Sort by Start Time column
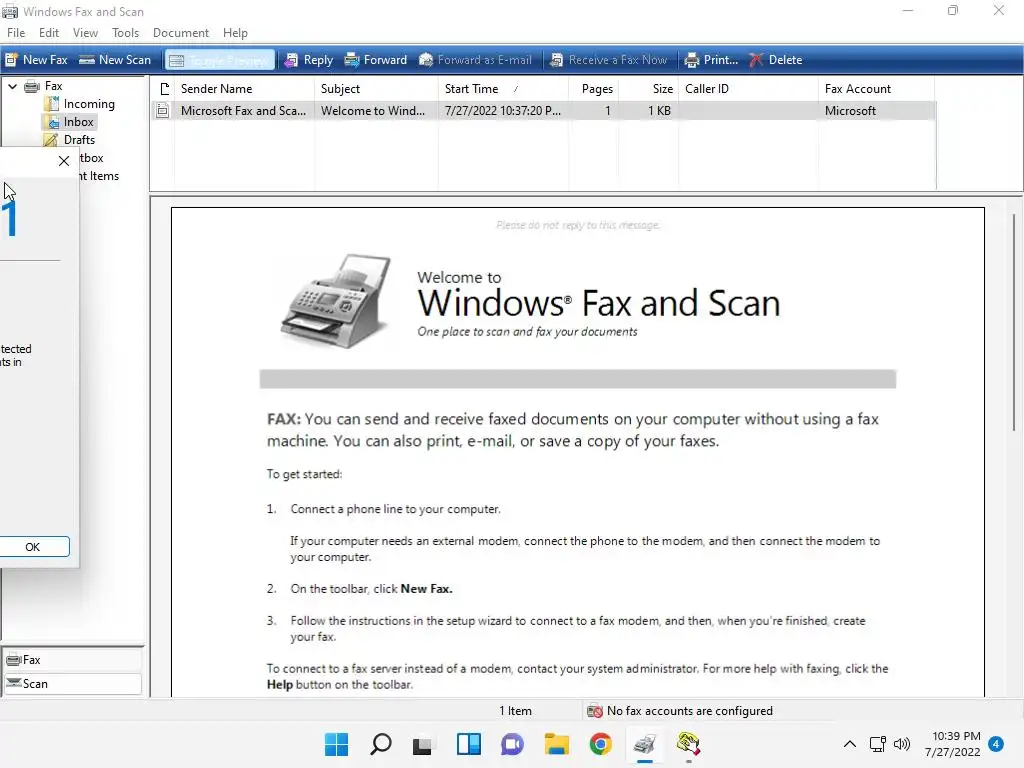This screenshot has width=1024, height=768. coord(503,89)
